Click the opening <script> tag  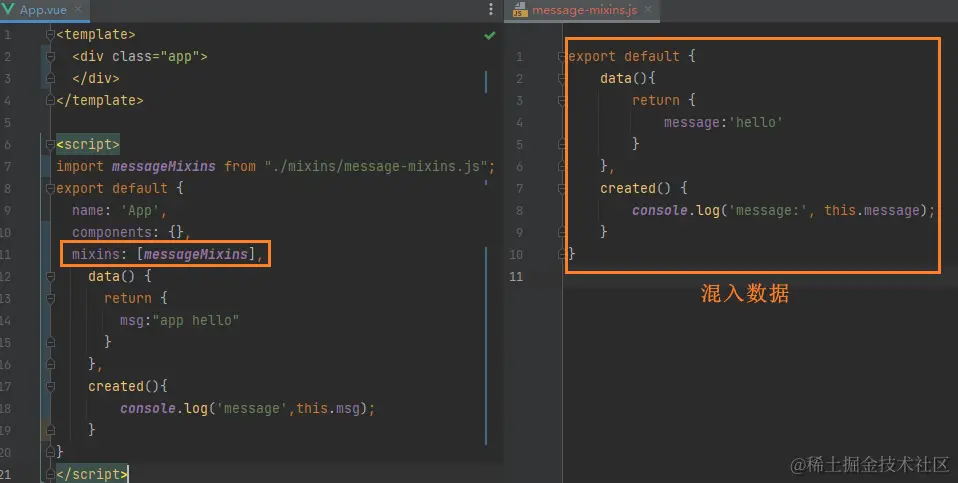pos(88,145)
